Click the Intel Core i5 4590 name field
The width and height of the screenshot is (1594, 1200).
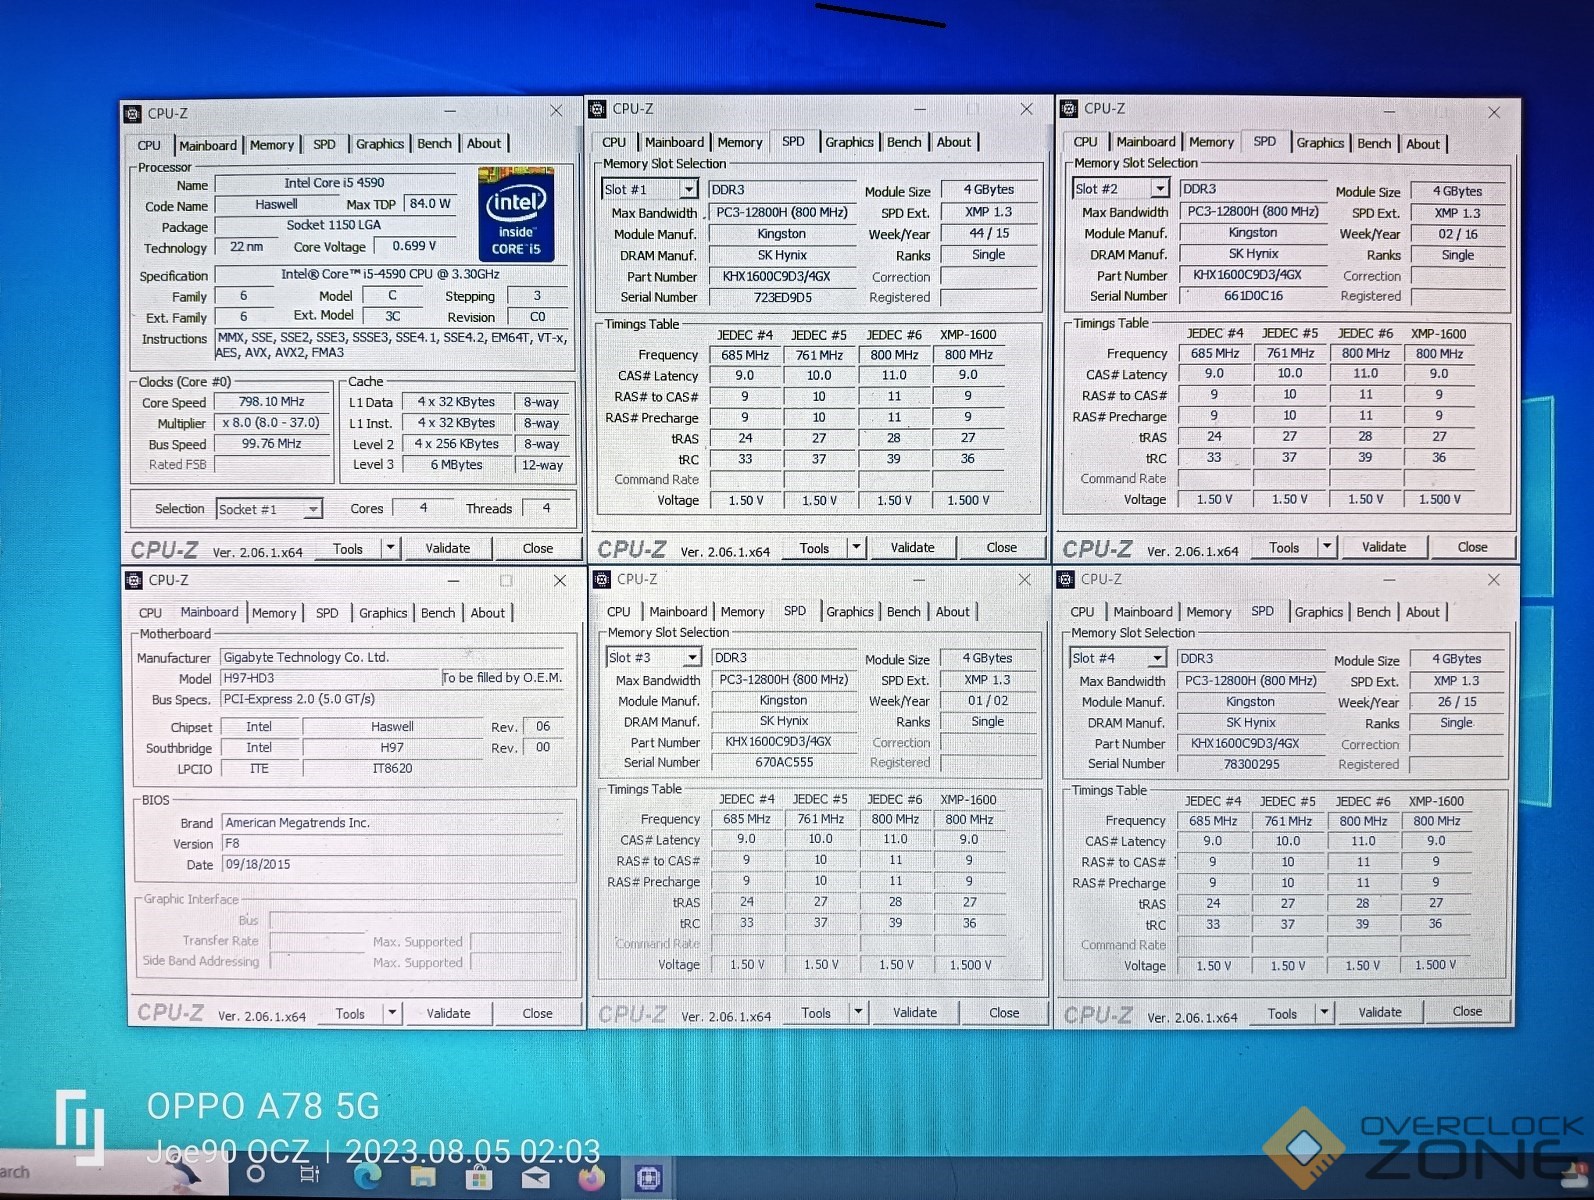pyautogui.click(x=335, y=183)
